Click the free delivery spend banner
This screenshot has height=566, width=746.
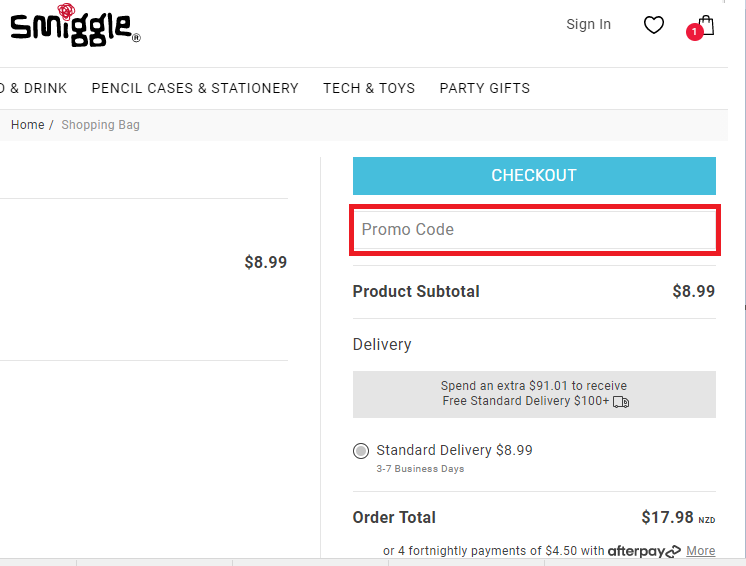[534, 394]
